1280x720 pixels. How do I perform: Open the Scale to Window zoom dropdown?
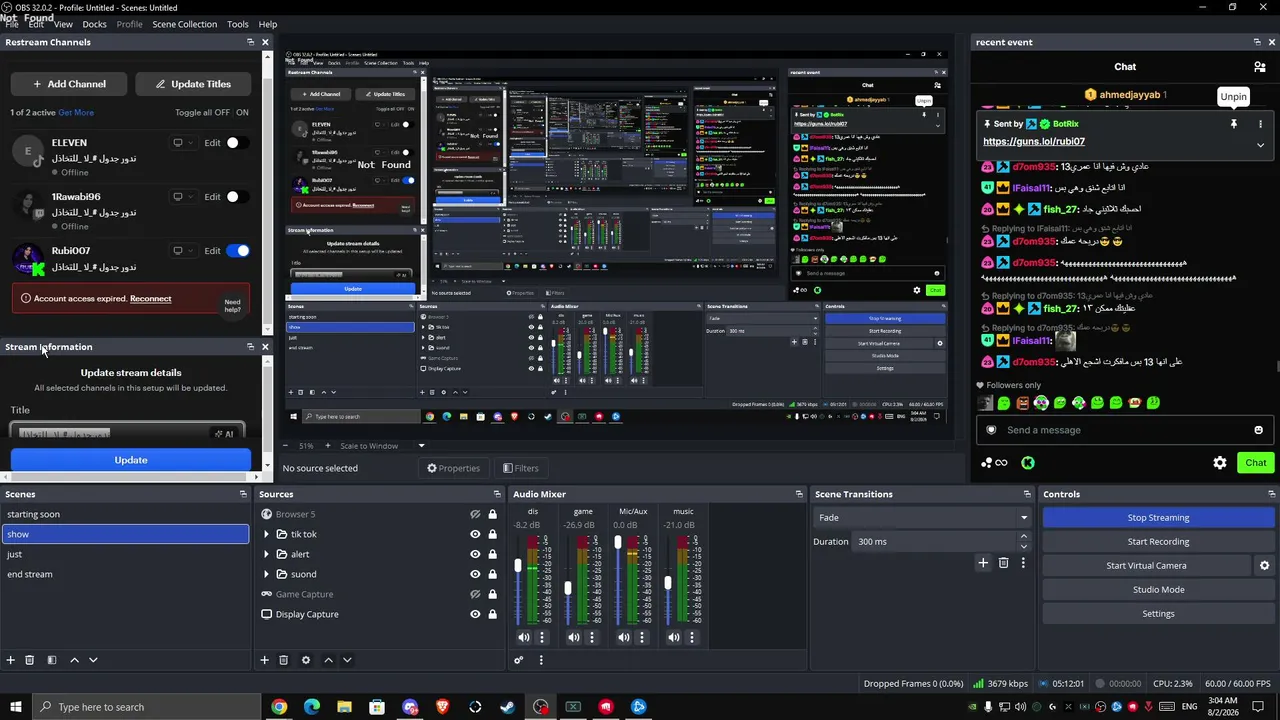382,446
